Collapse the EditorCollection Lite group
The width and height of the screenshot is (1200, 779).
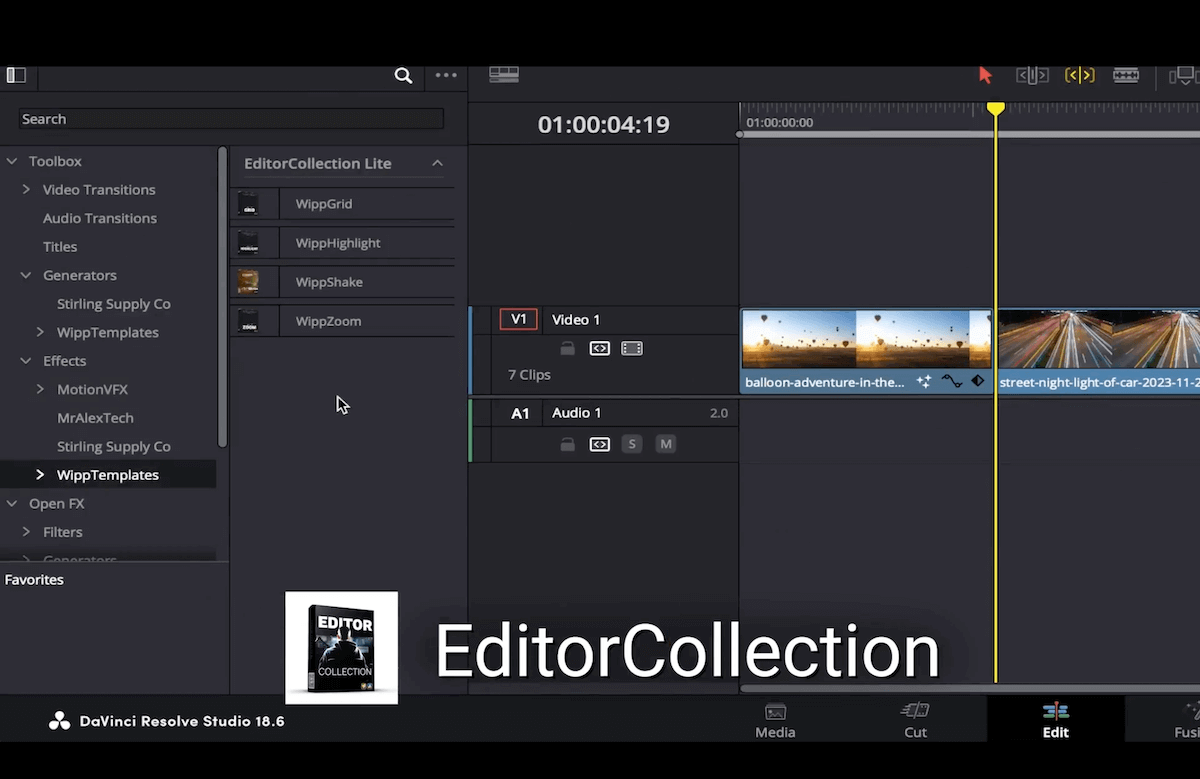coord(437,163)
